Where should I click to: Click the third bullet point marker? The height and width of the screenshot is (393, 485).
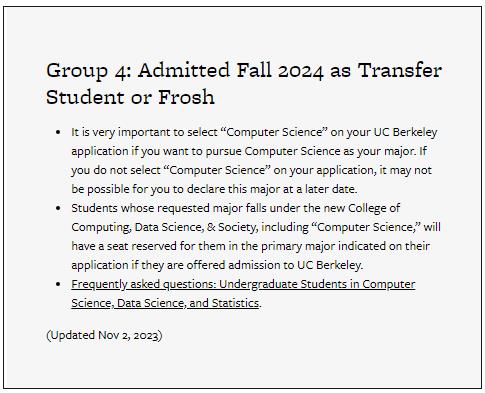click(59, 284)
